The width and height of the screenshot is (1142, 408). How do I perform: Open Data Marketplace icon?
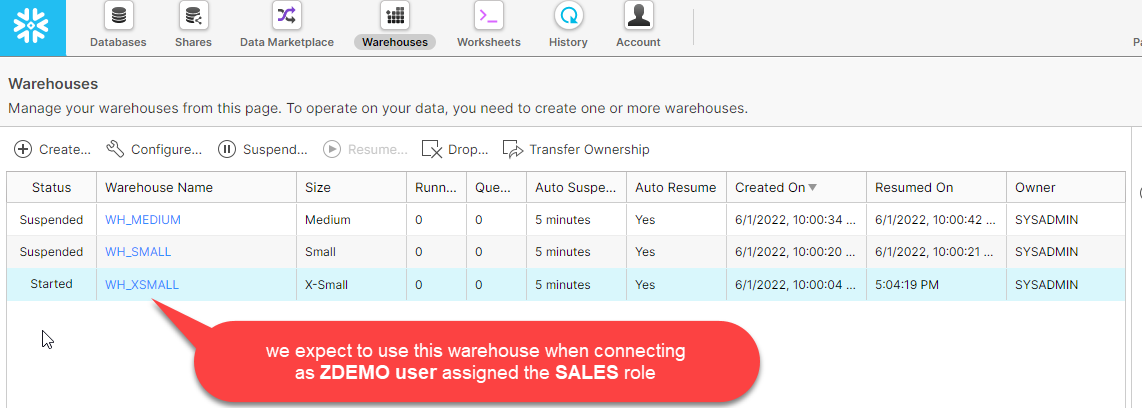(287, 15)
